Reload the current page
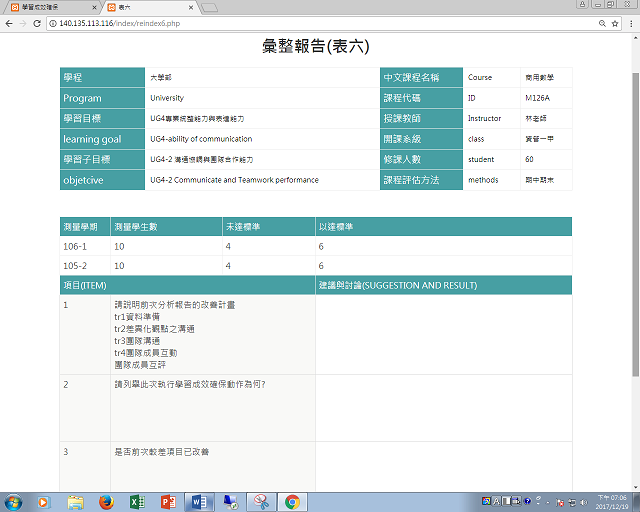The height and width of the screenshot is (512, 640). pyautogui.click(x=37, y=24)
